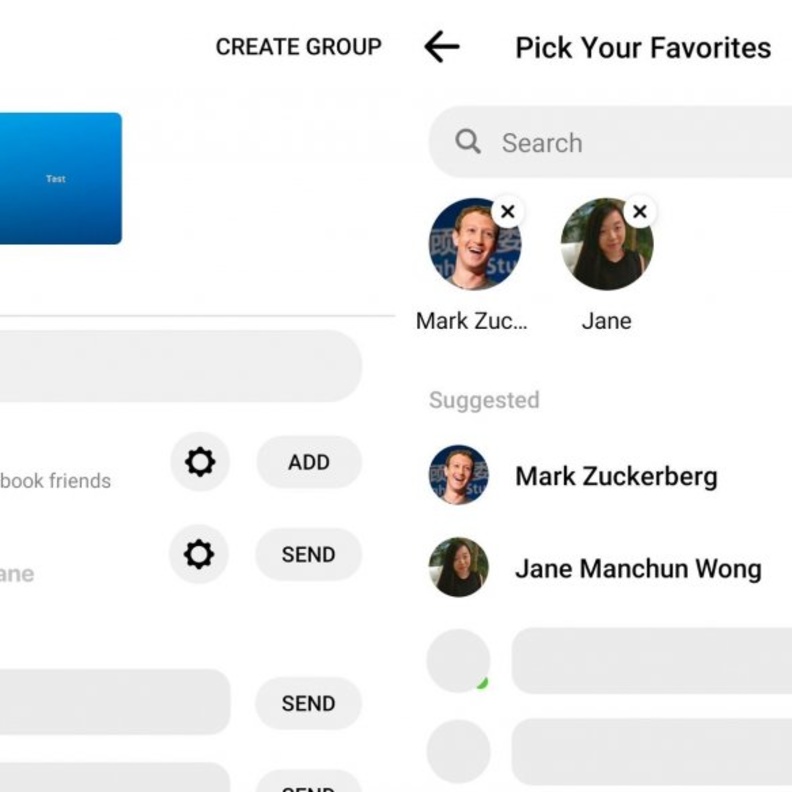Click Jane Manchun Wong's avatar in Suggested
792x792 pixels.
[x=459, y=568]
